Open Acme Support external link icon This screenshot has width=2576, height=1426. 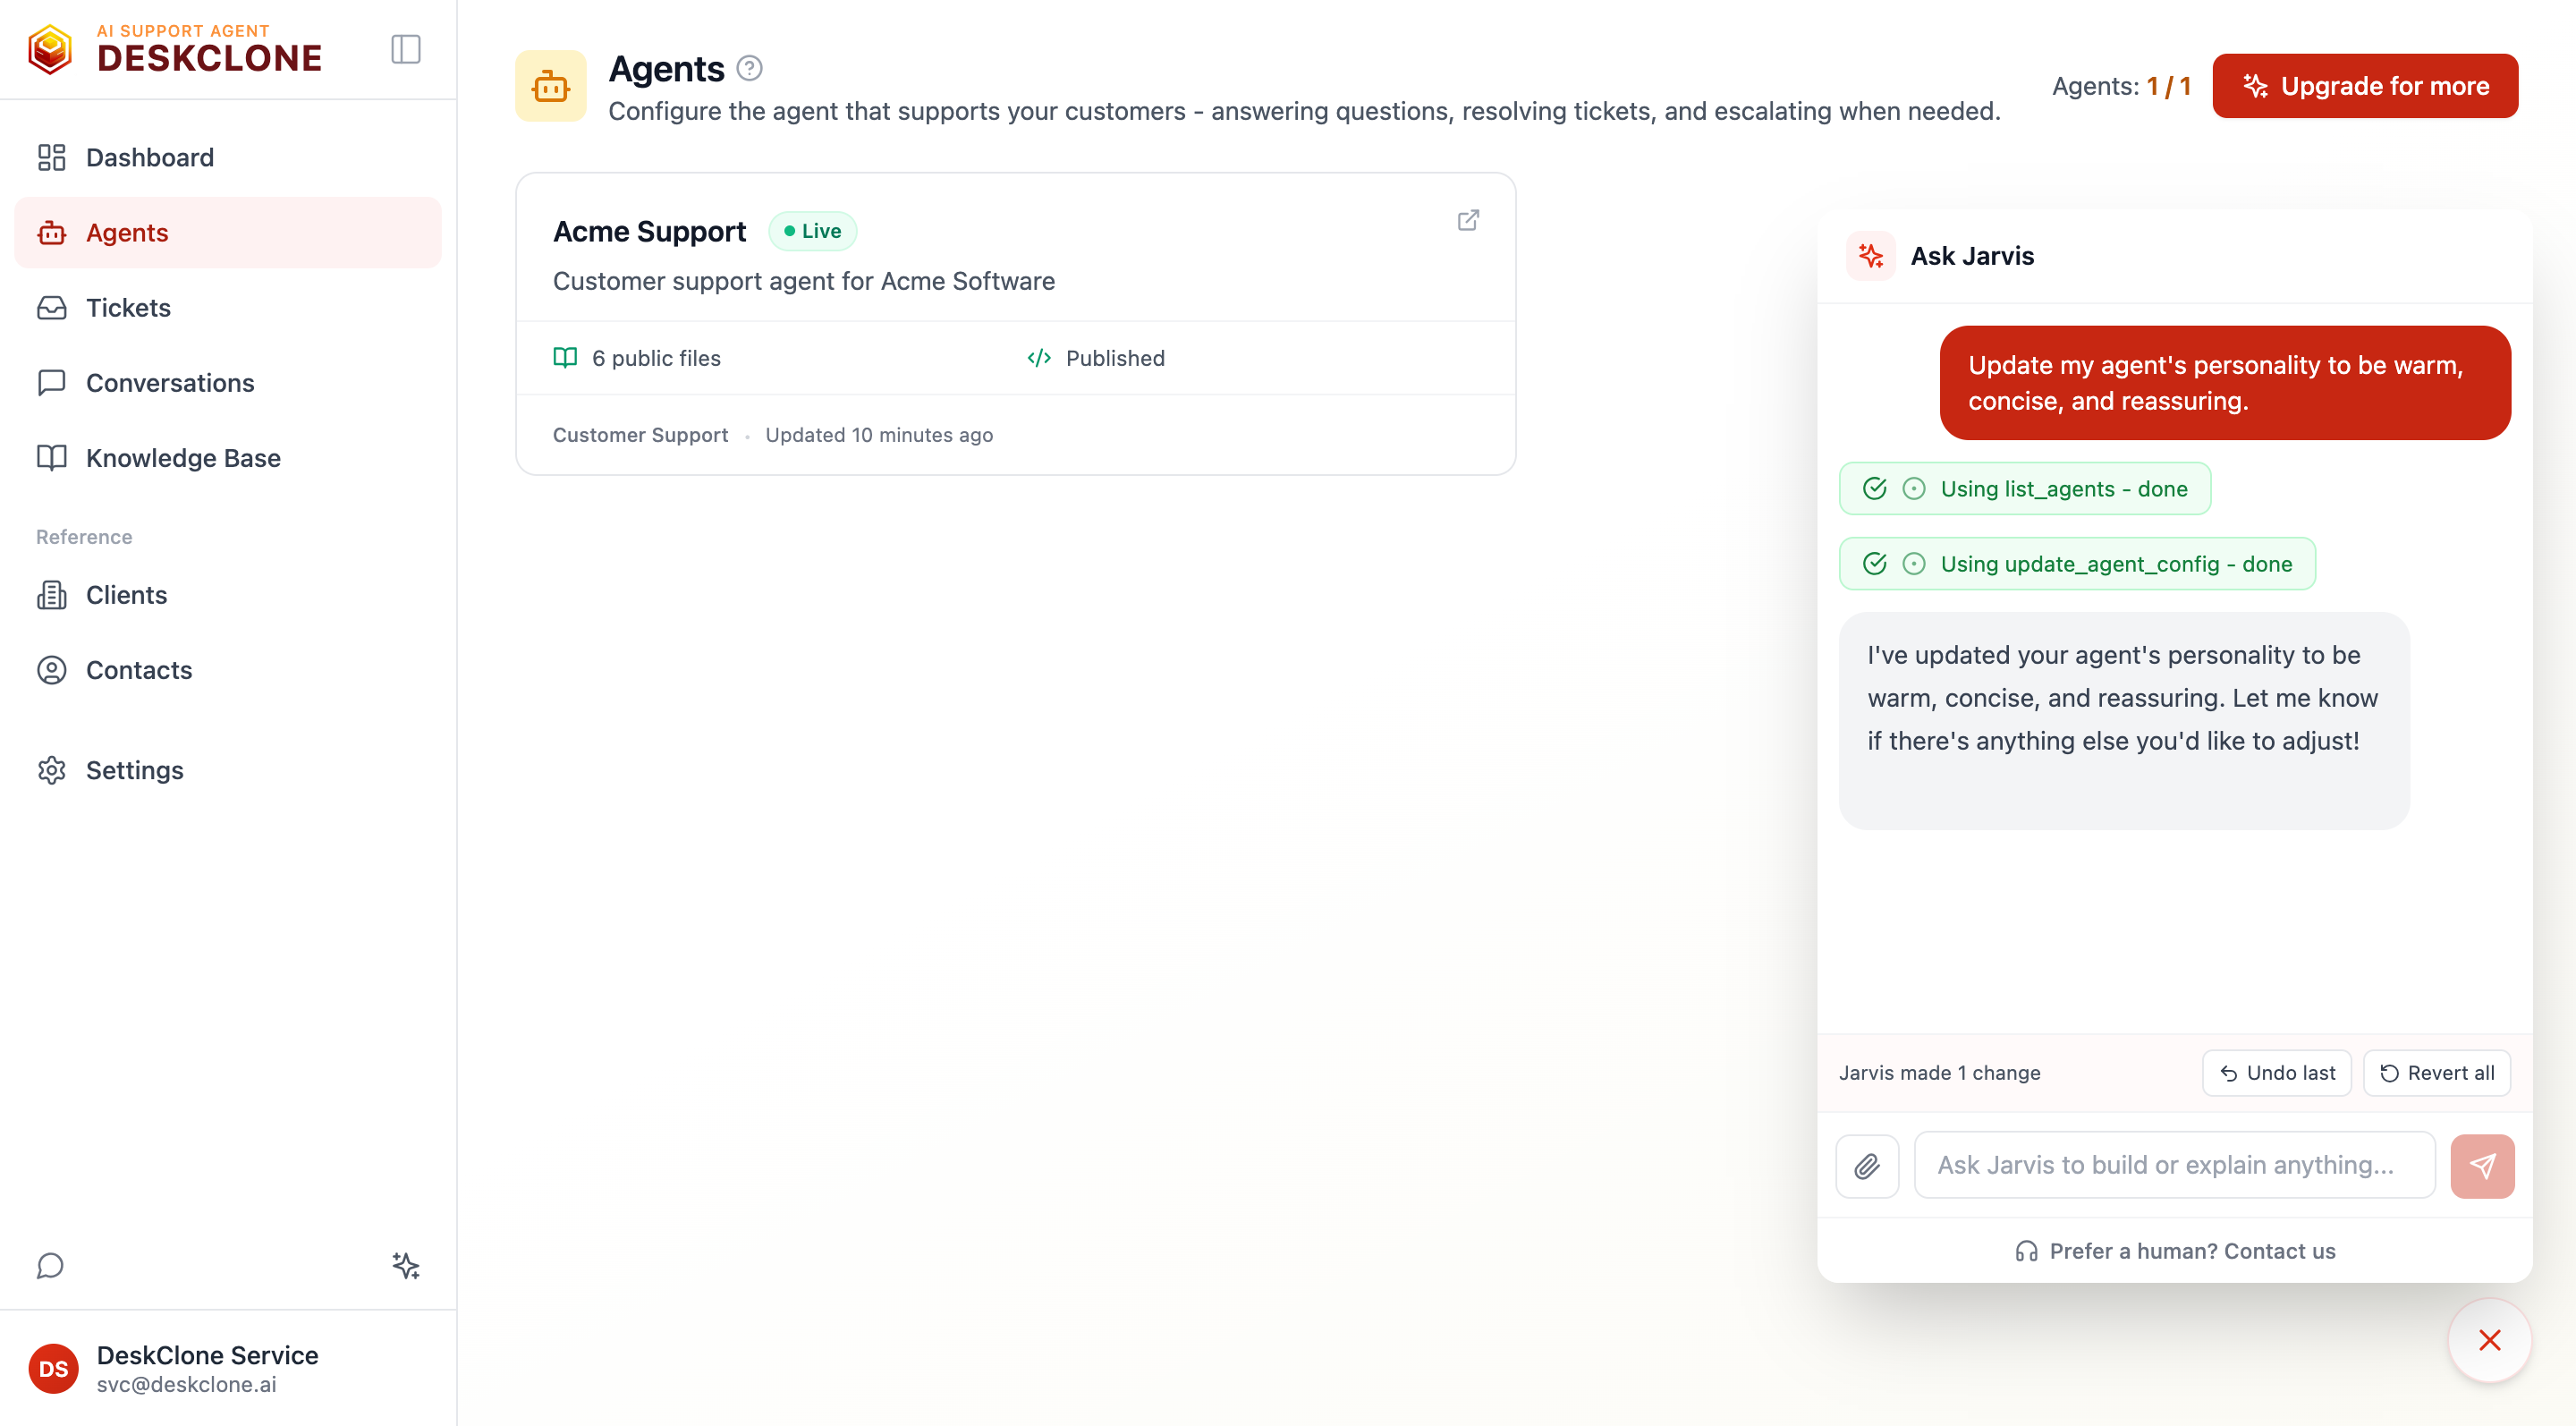(1467, 220)
